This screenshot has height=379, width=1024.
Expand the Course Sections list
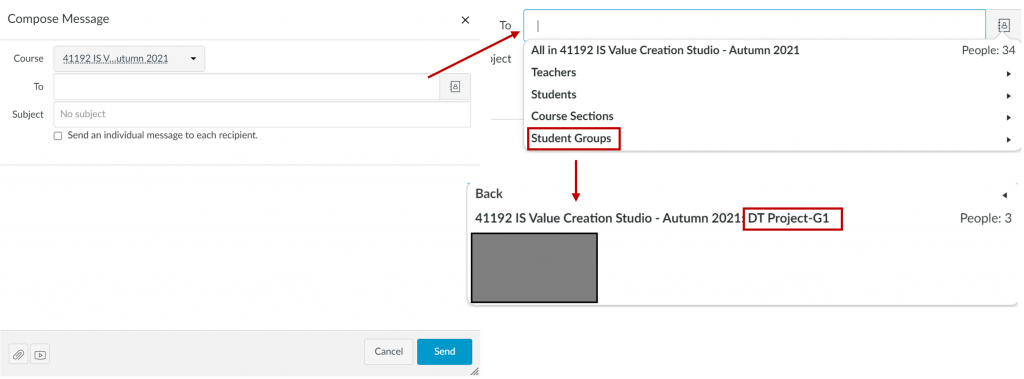point(773,116)
